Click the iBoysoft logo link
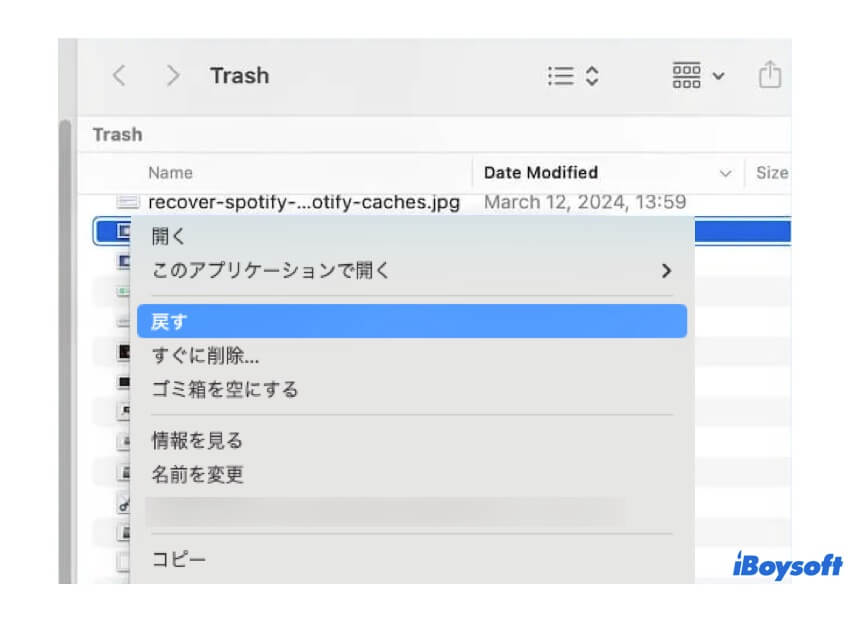 (x=789, y=566)
